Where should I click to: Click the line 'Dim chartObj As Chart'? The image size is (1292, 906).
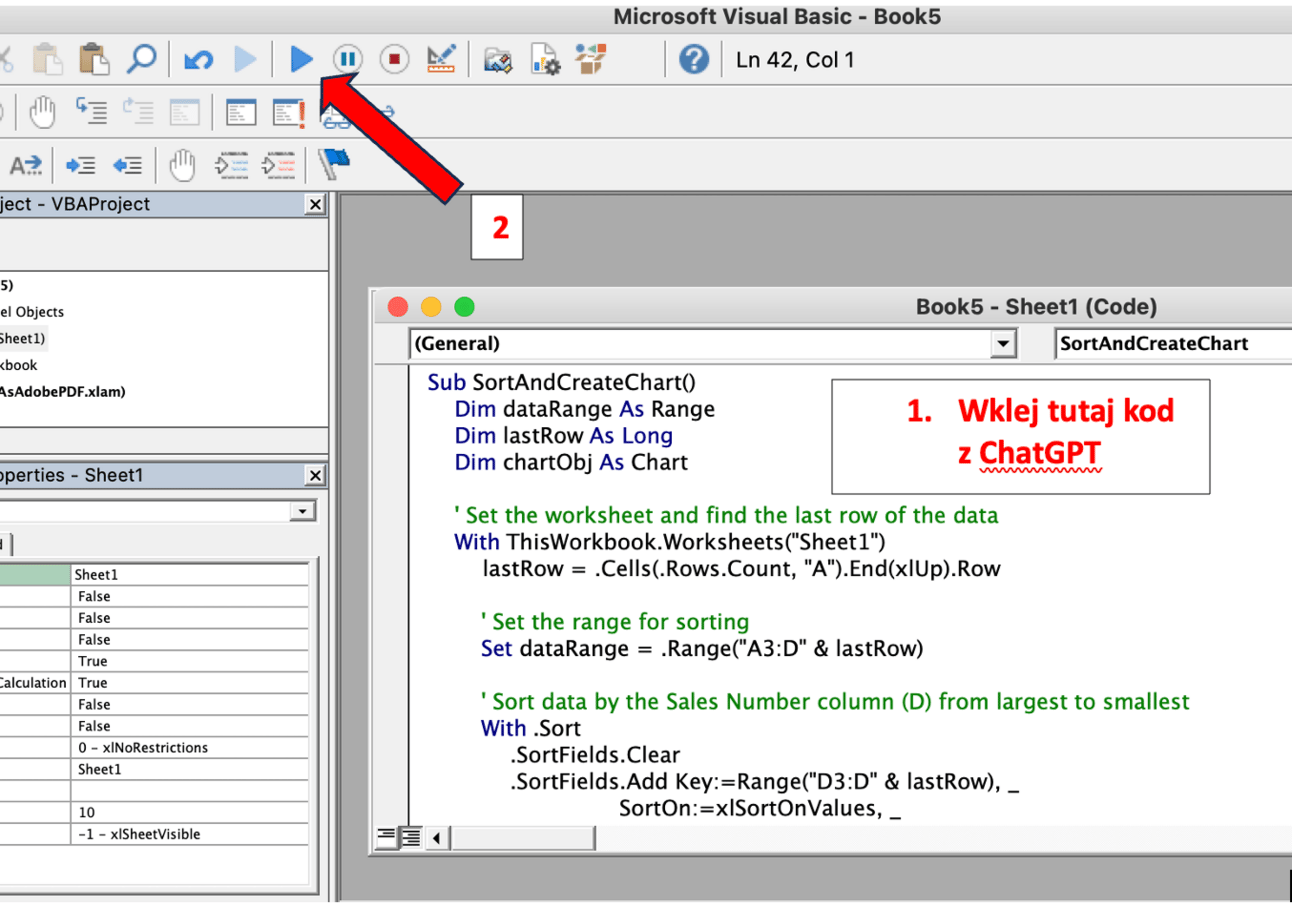point(571,463)
